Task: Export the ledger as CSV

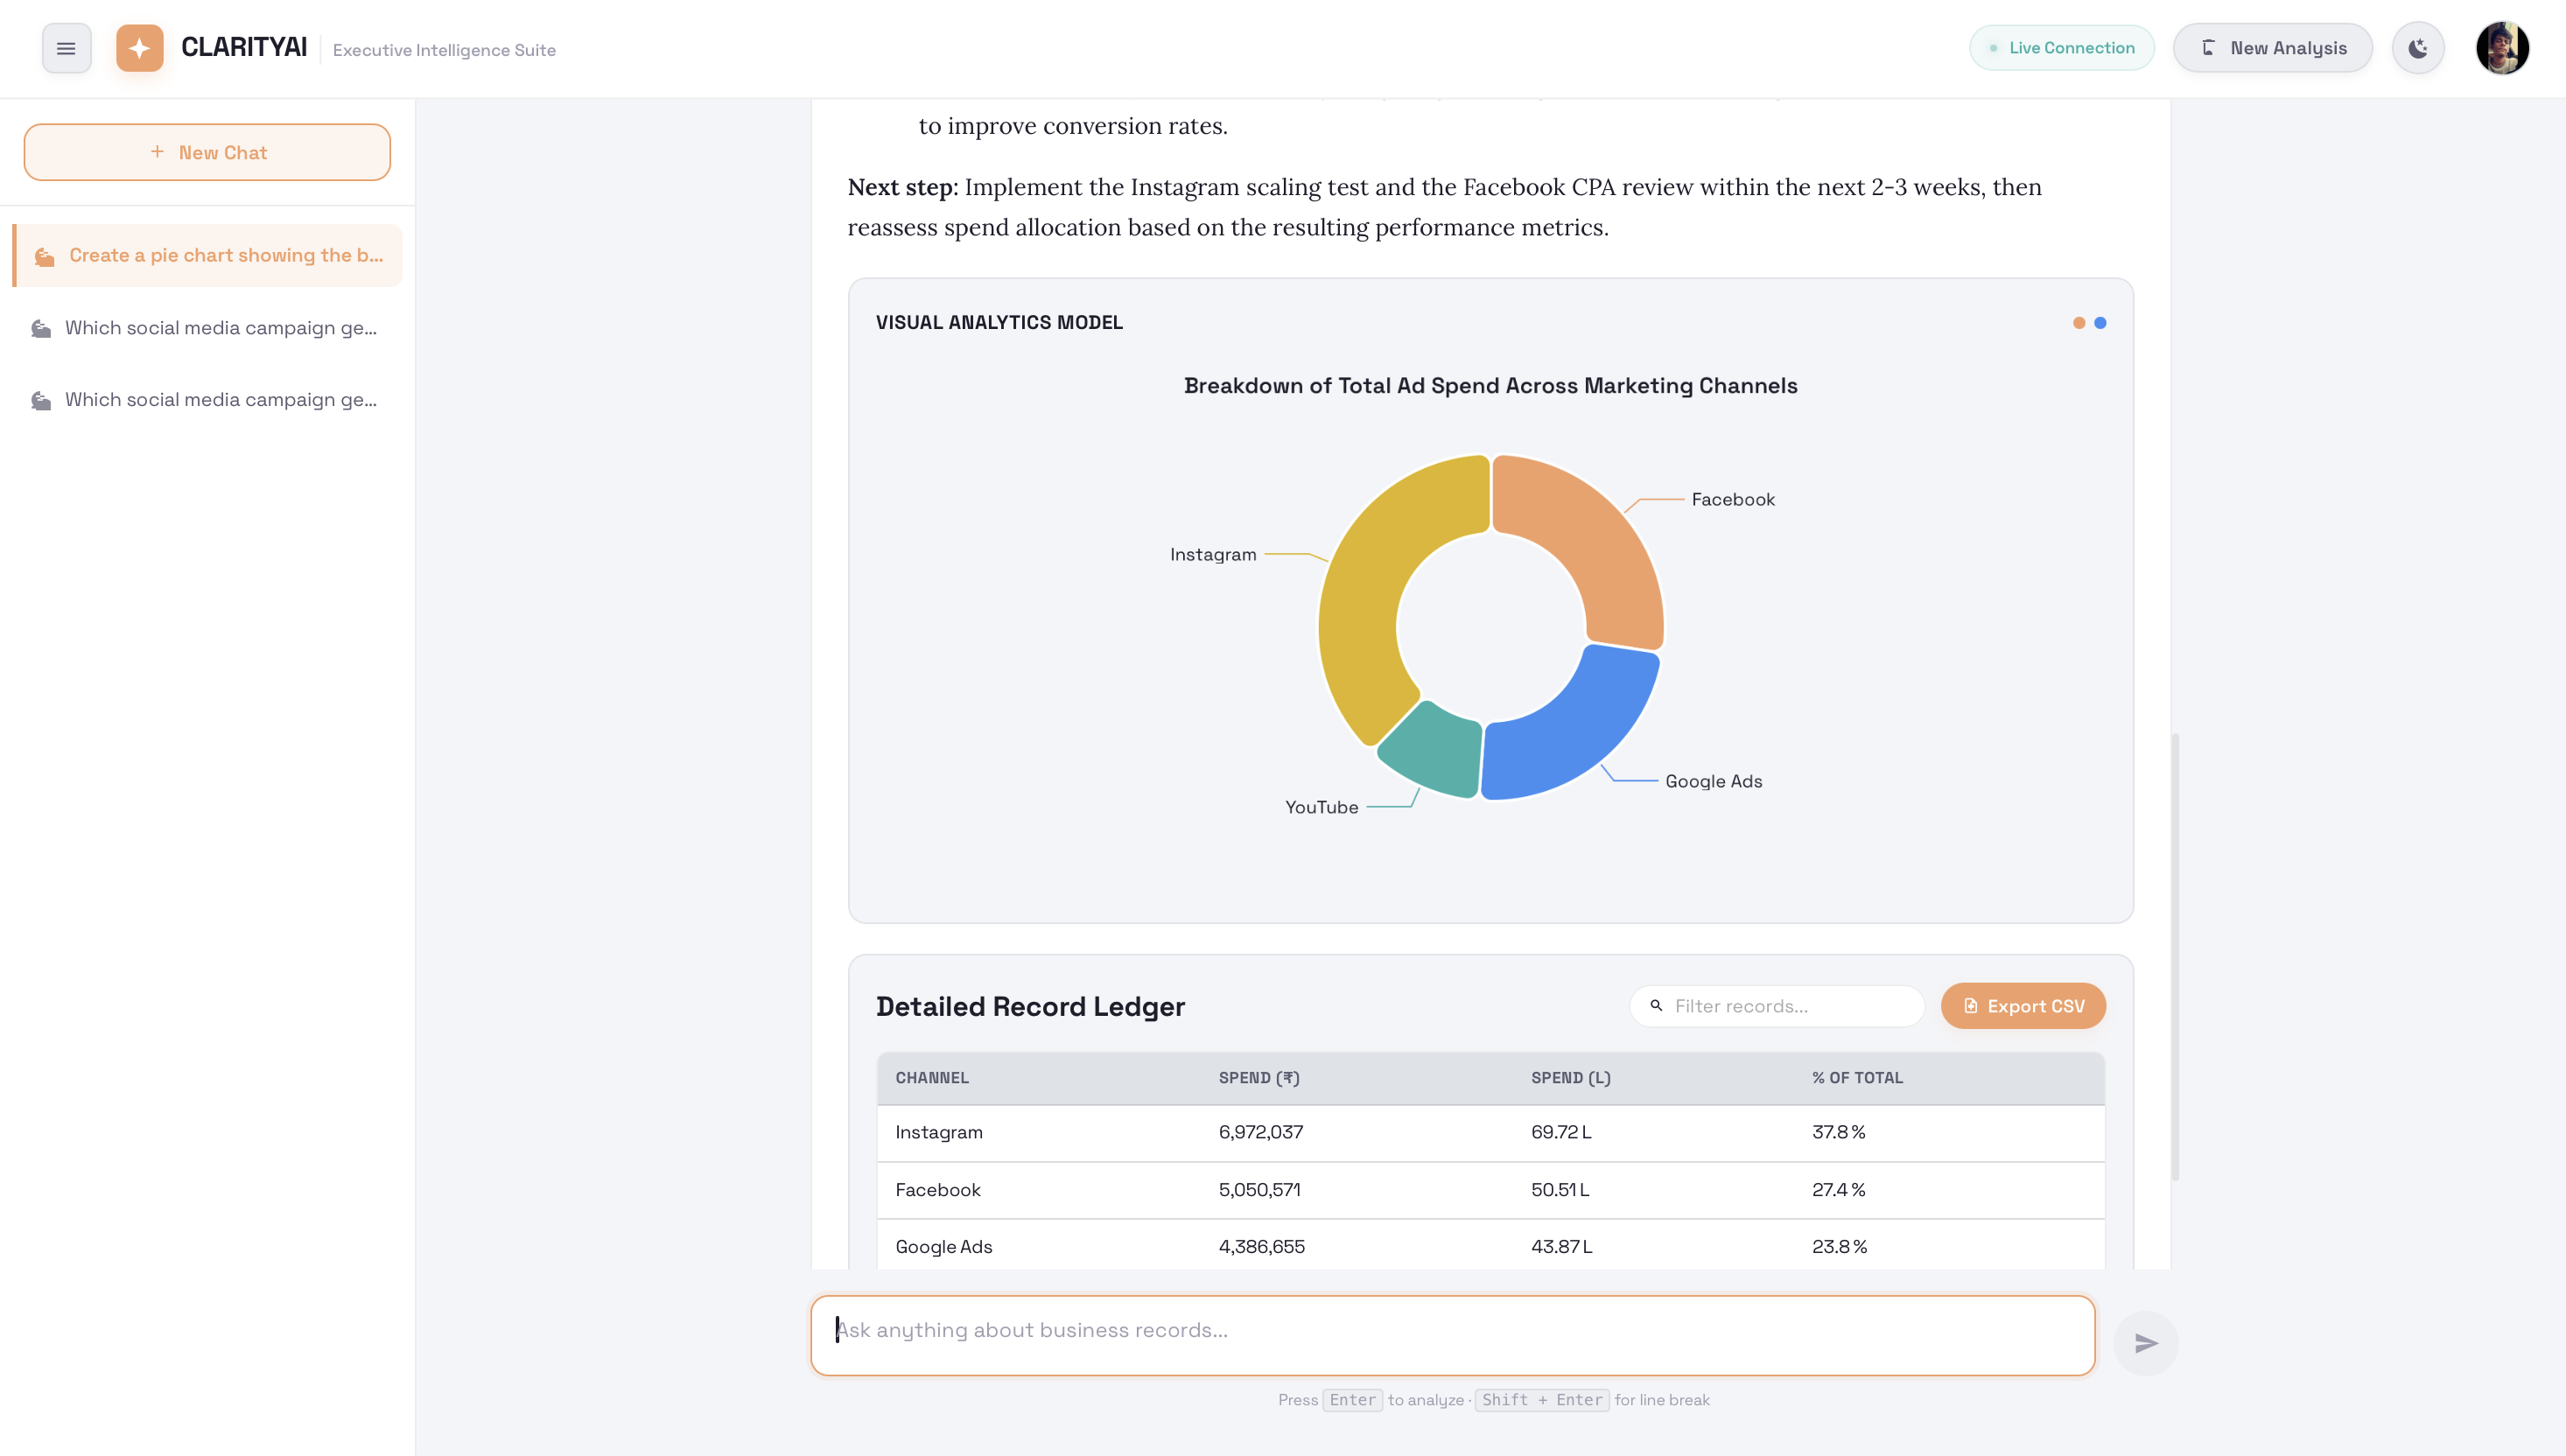Action: click(x=2023, y=1006)
